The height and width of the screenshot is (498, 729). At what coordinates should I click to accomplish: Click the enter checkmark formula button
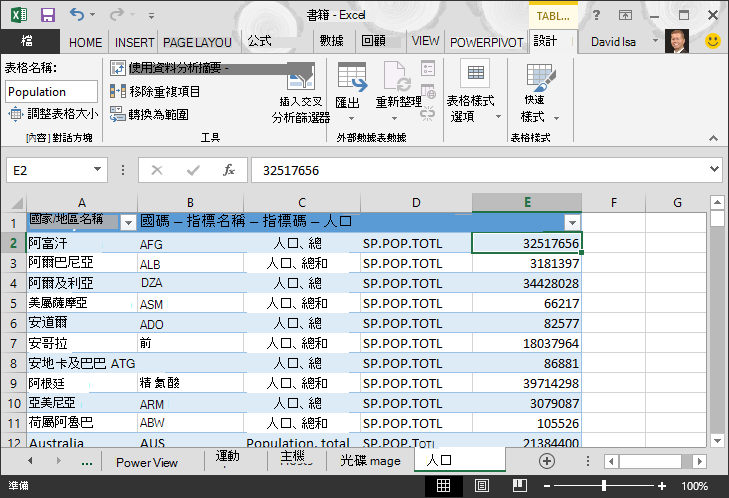click(193, 170)
